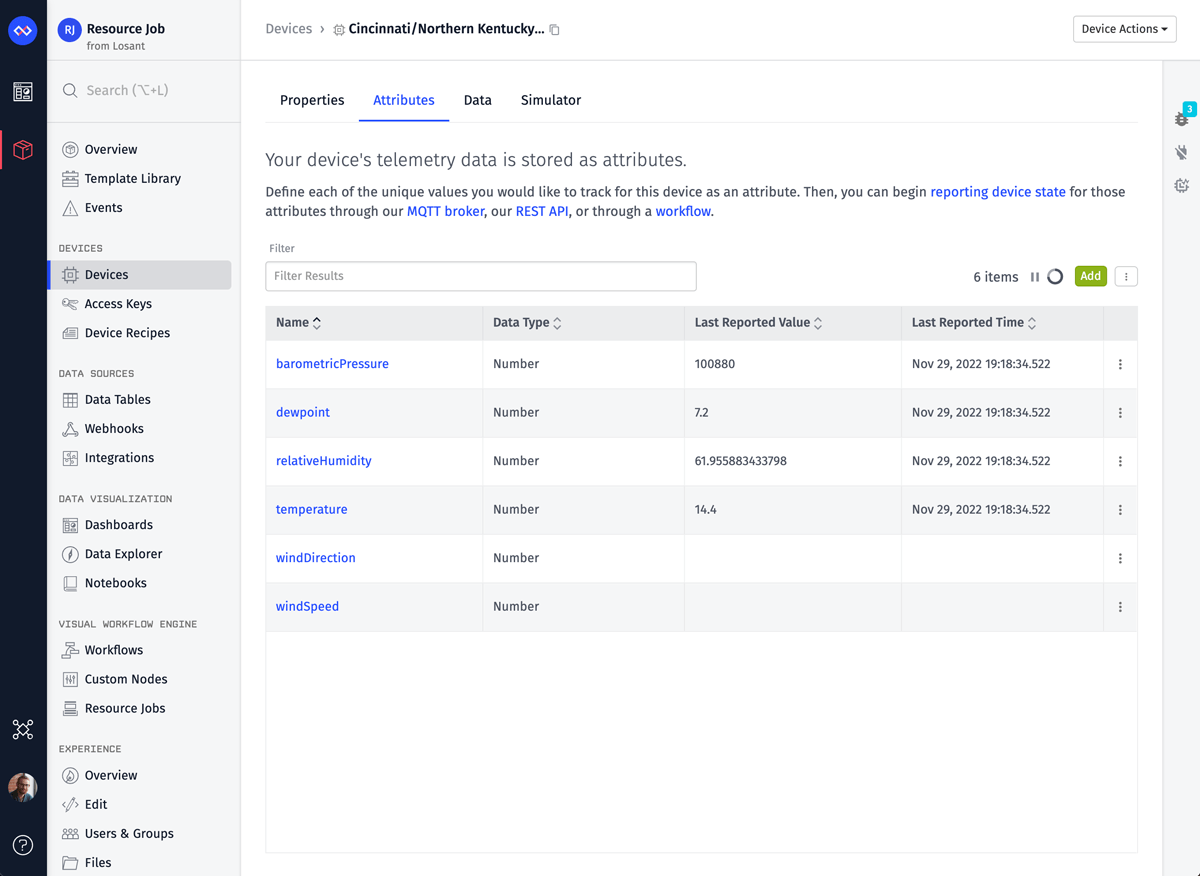
Task: Switch to the Data tab
Action: (478, 100)
